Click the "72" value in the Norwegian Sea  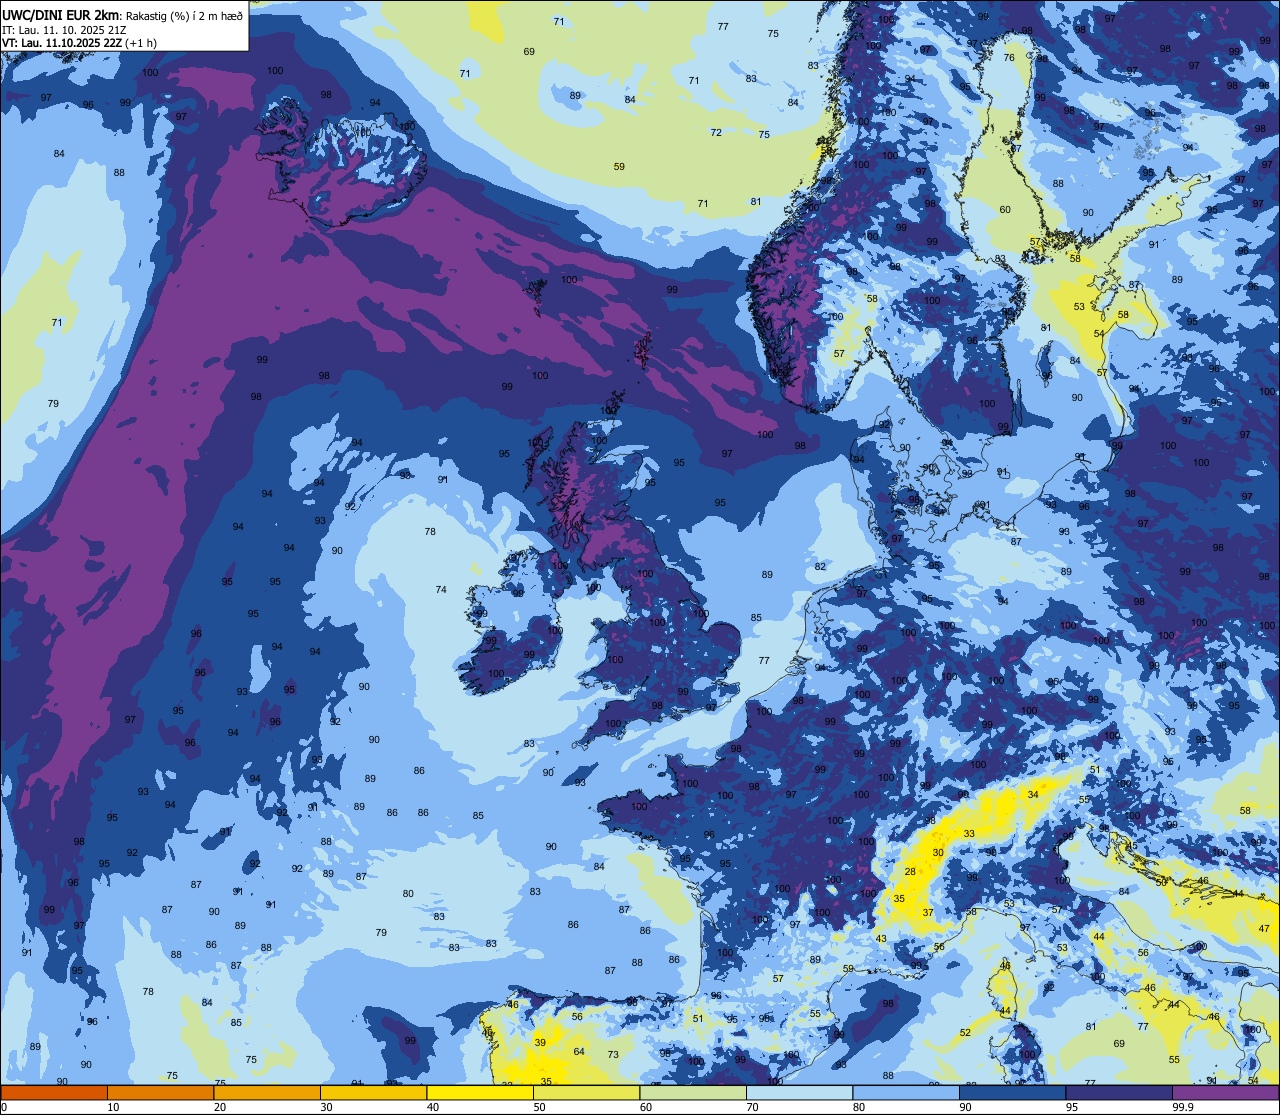click(x=716, y=132)
